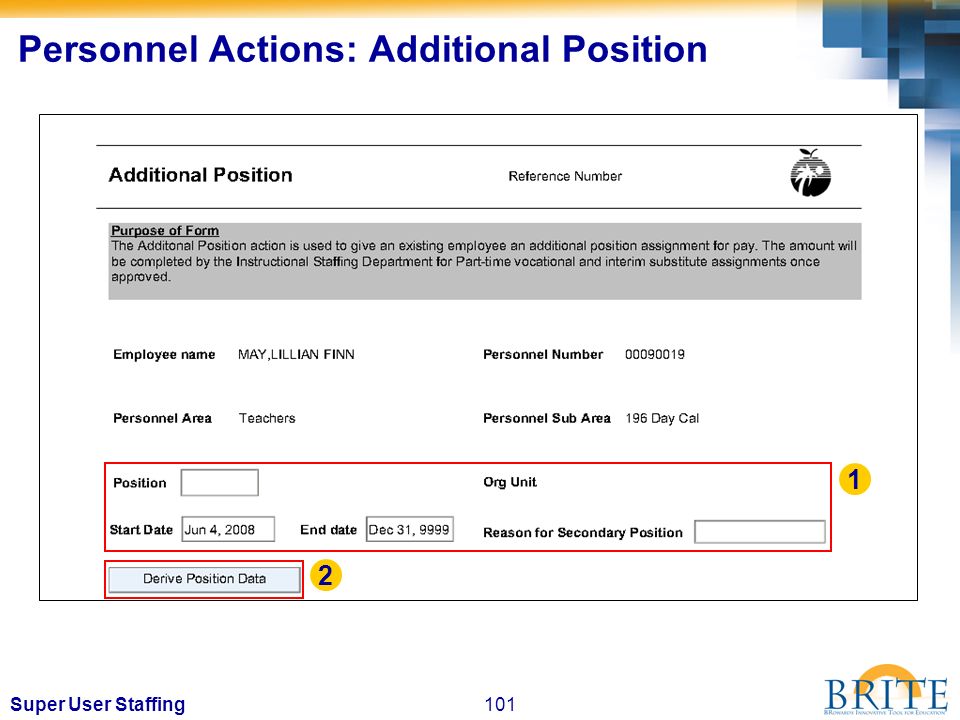The image size is (960, 720).
Task: Click the Org Unit label
Action: [509, 482]
